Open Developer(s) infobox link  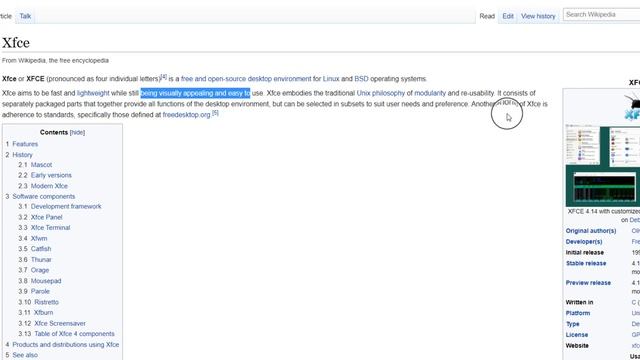[584, 242]
